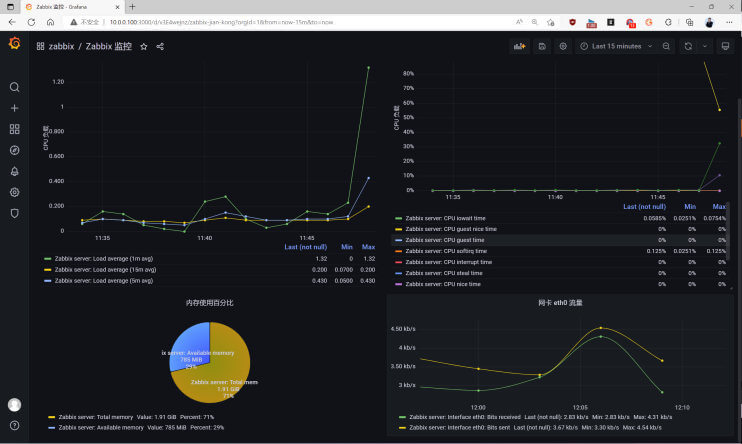Viewport: 742px width, 444px height.
Task: Toggle Available memory legend entry
Action: (101, 427)
